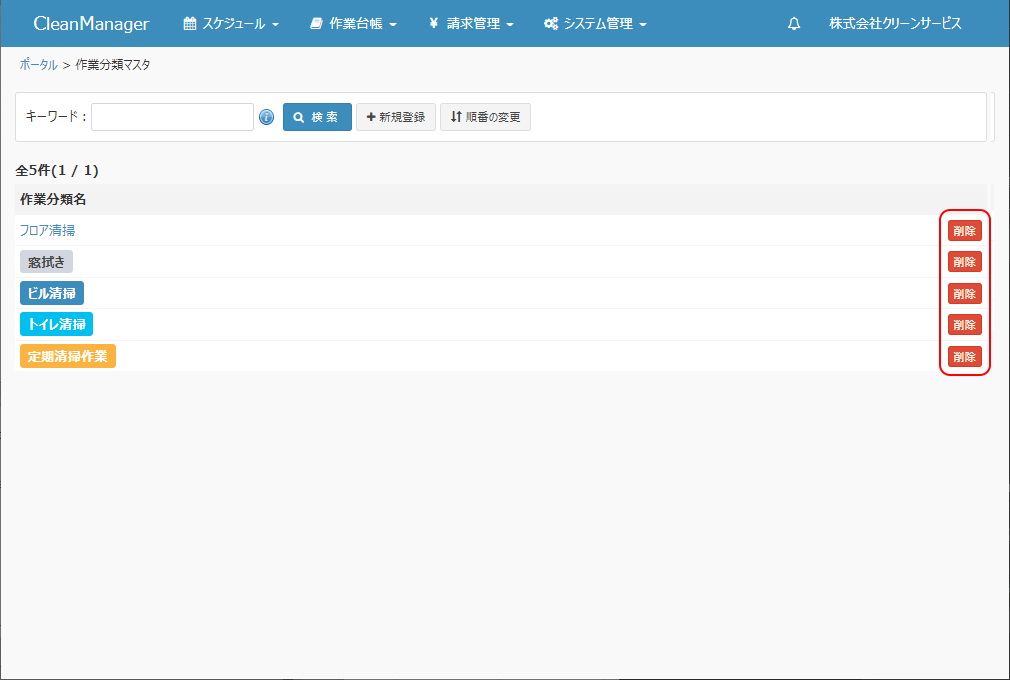The height and width of the screenshot is (680, 1010).
Task: Click the 新規登録 button
Action: click(x=396, y=117)
